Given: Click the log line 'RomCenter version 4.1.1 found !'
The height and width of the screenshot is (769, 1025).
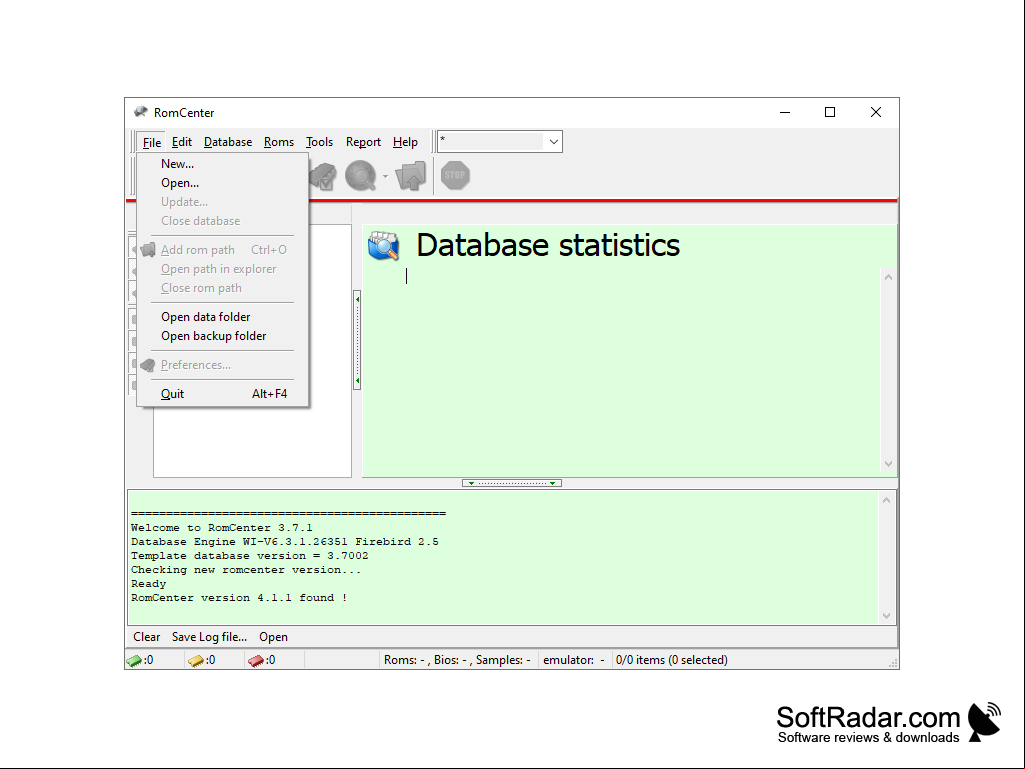Looking at the screenshot, I should 239,598.
